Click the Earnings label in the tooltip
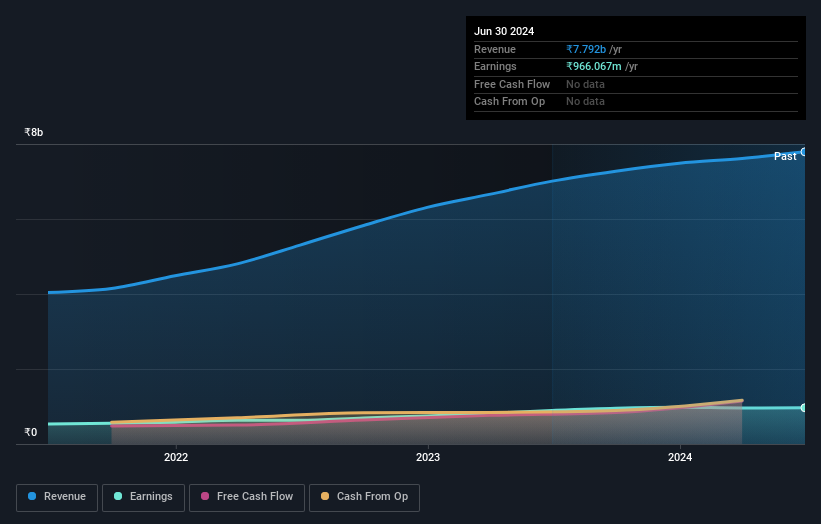821x524 pixels. click(495, 66)
